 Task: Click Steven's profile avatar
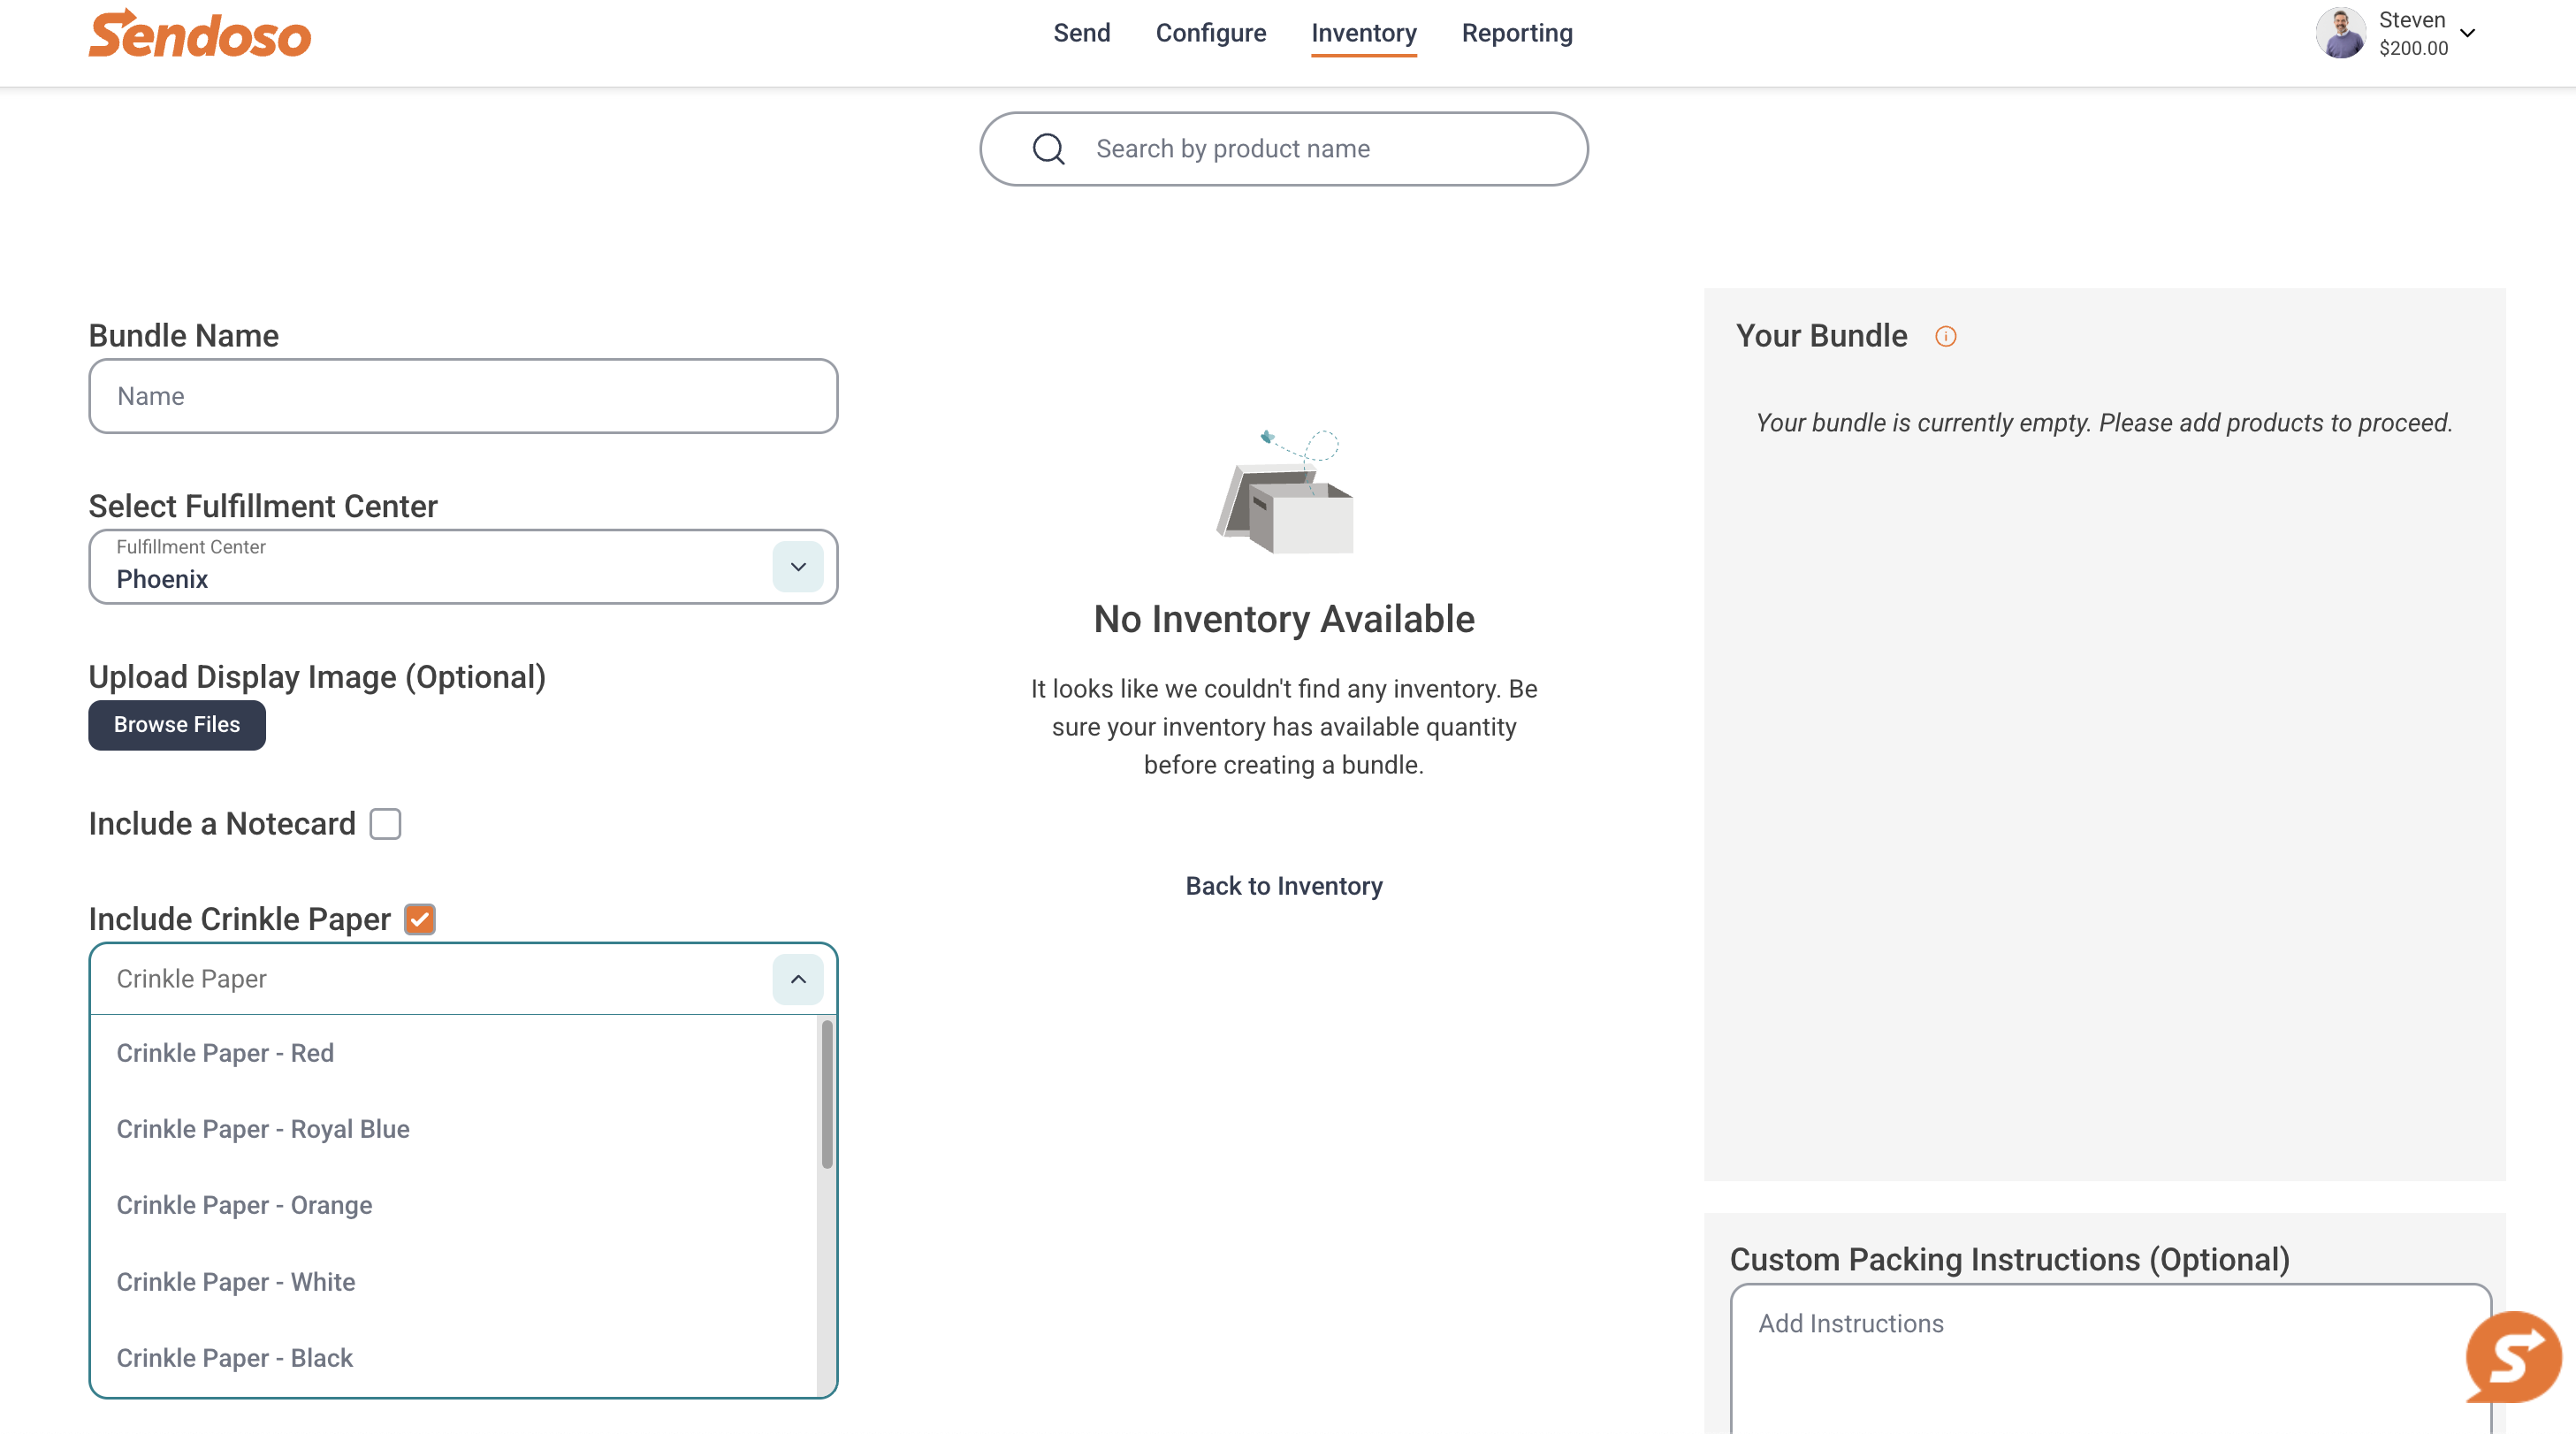coord(2340,33)
